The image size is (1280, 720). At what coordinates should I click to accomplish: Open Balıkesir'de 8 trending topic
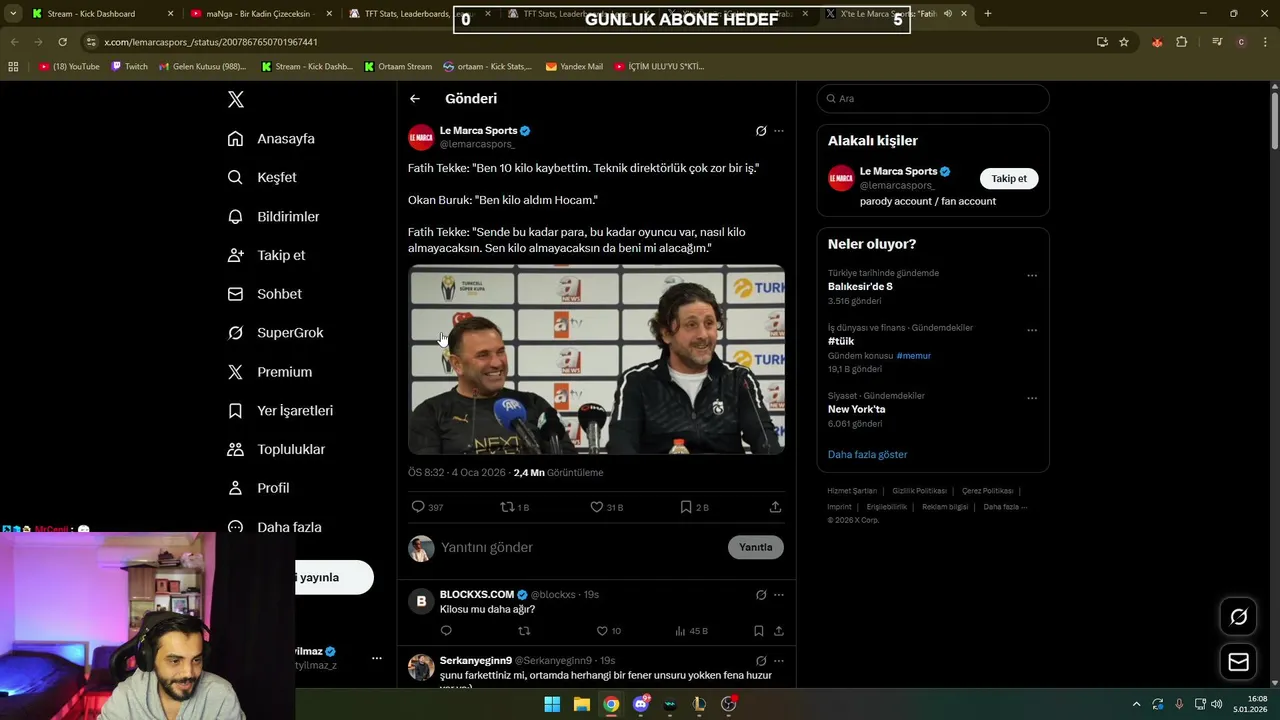(860, 287)
